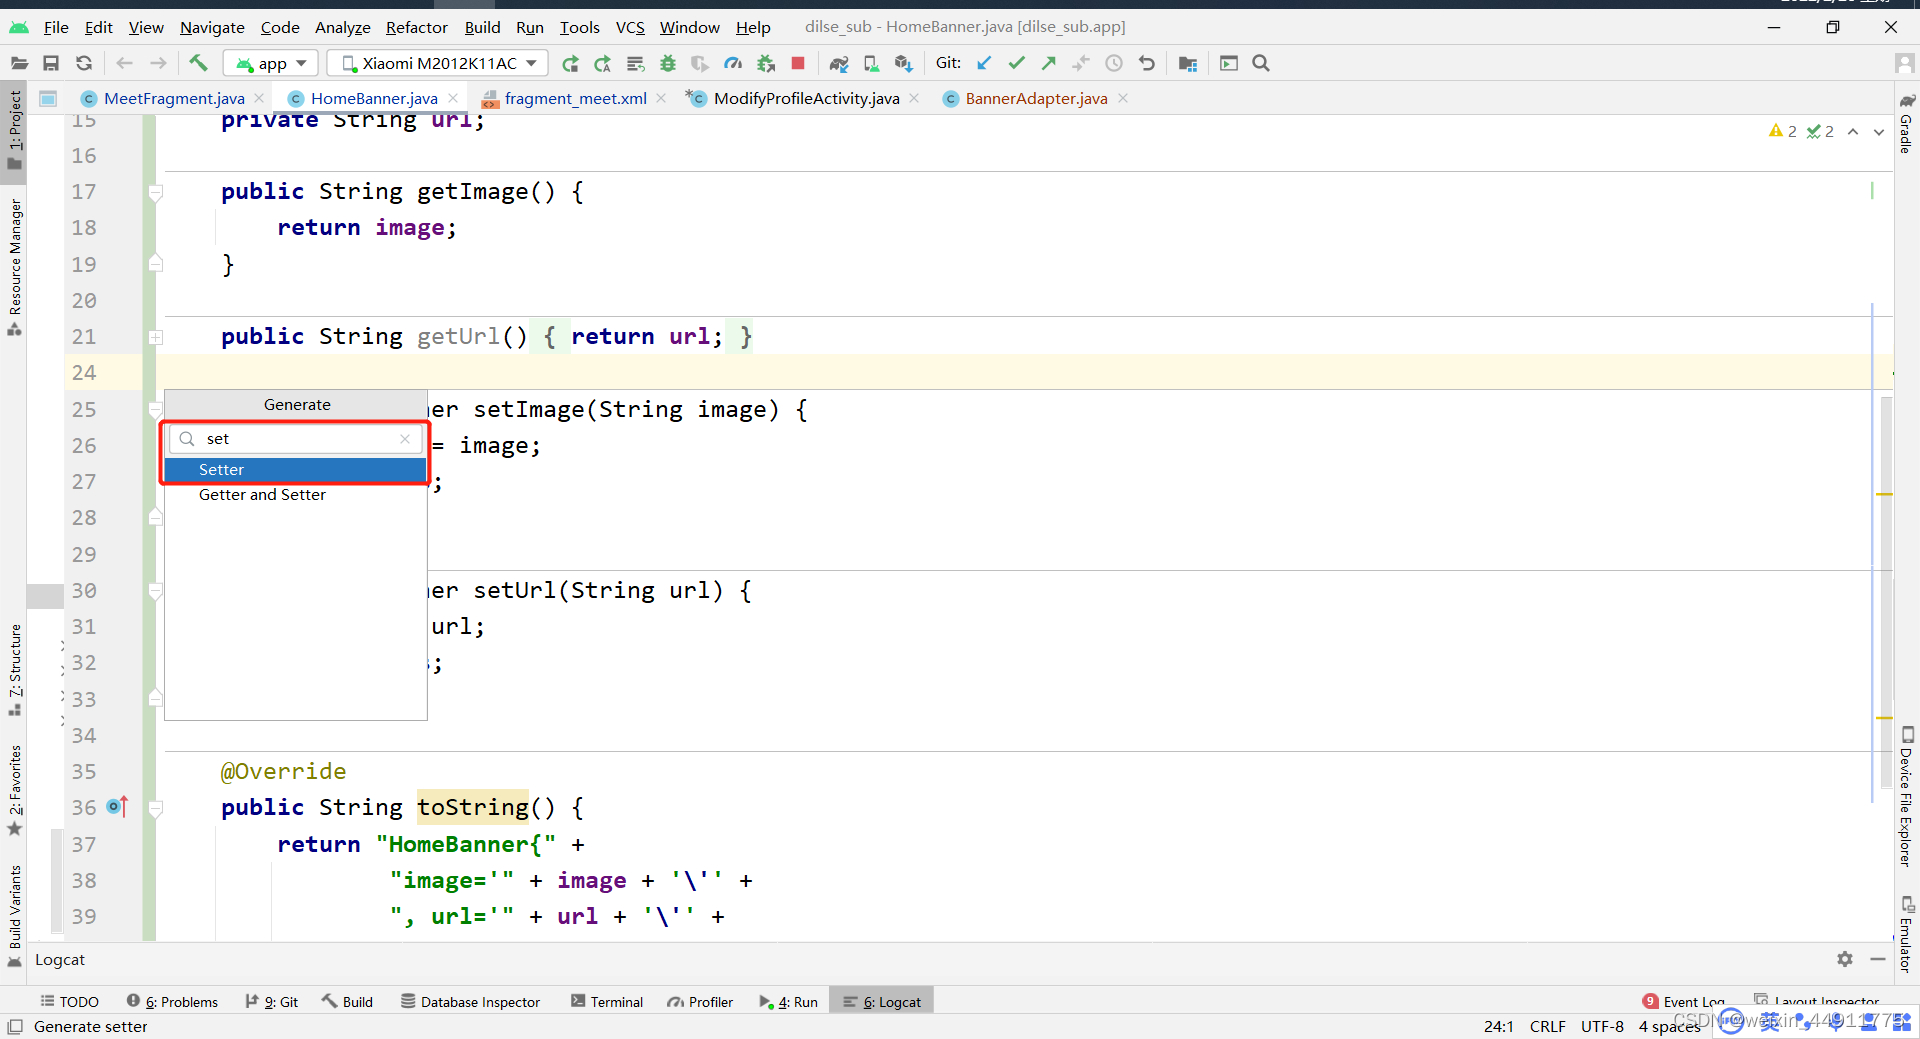1920x1039 pixels.
Task: Click the Sync Project with Gradle Files icon
Action: point(839,63)
